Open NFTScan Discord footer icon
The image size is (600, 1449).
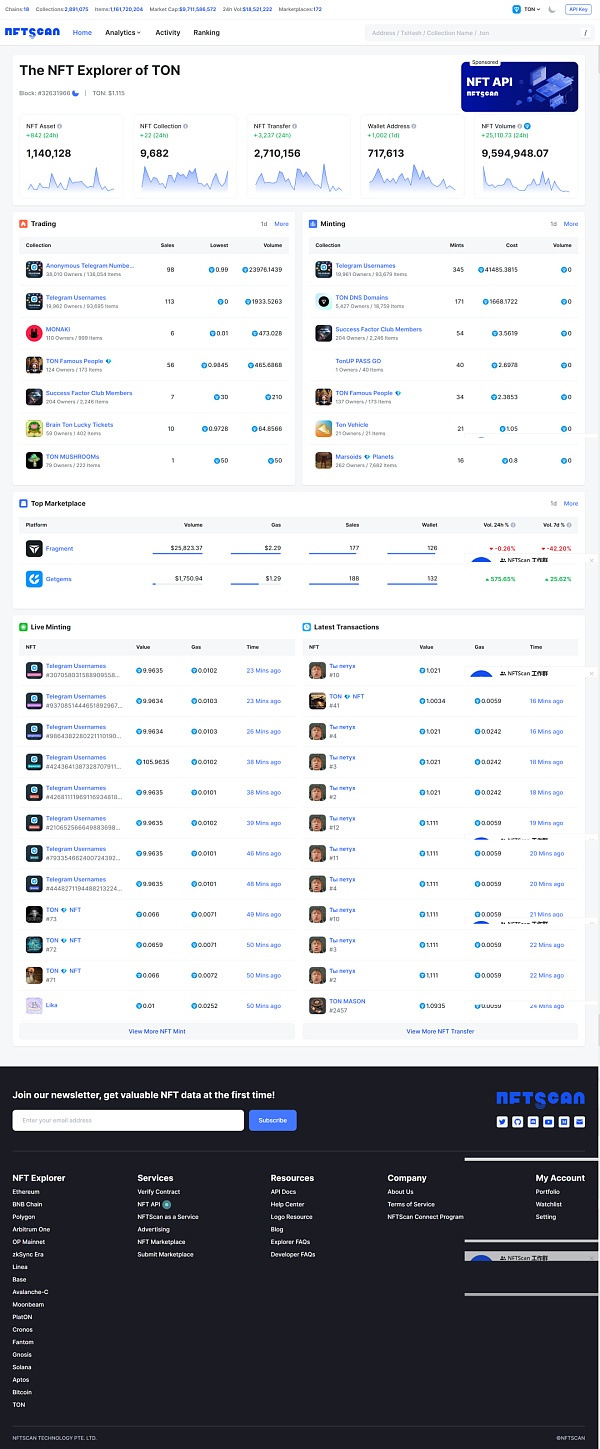point(533,1122)
